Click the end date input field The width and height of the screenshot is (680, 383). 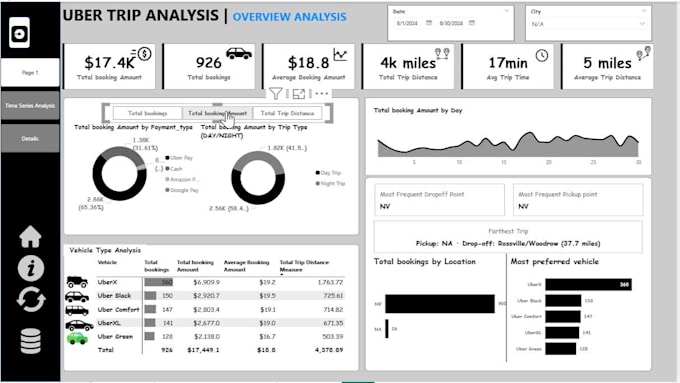coord(451,23)
